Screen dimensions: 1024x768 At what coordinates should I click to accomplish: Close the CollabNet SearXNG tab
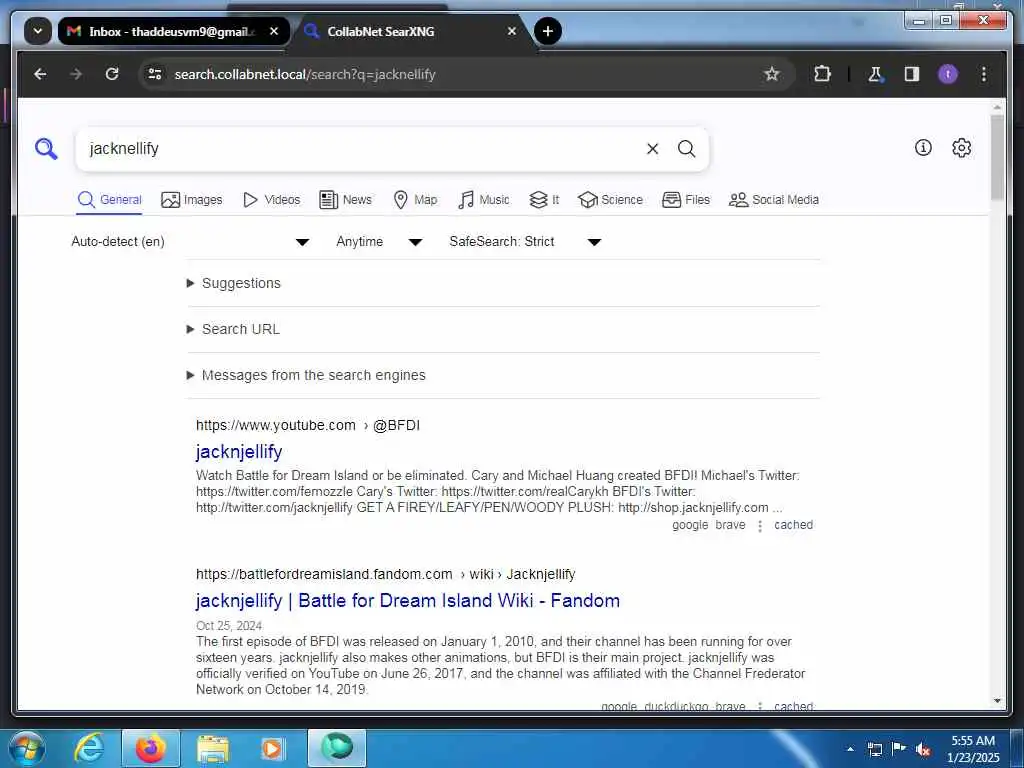coord(512,31)
